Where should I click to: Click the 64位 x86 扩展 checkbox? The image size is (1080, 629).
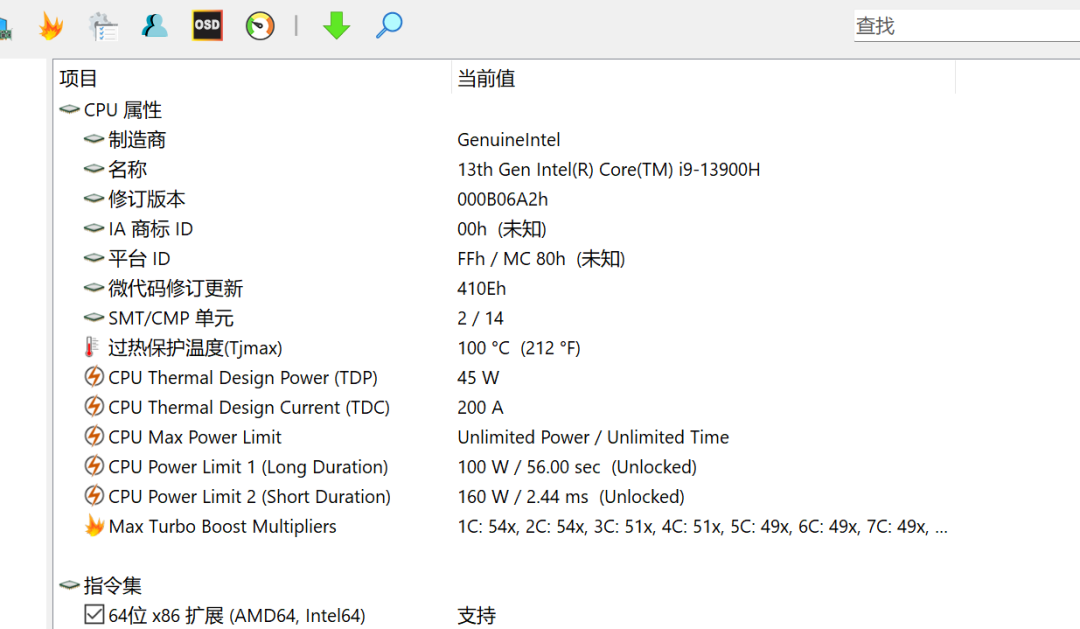tap(94, 615)
